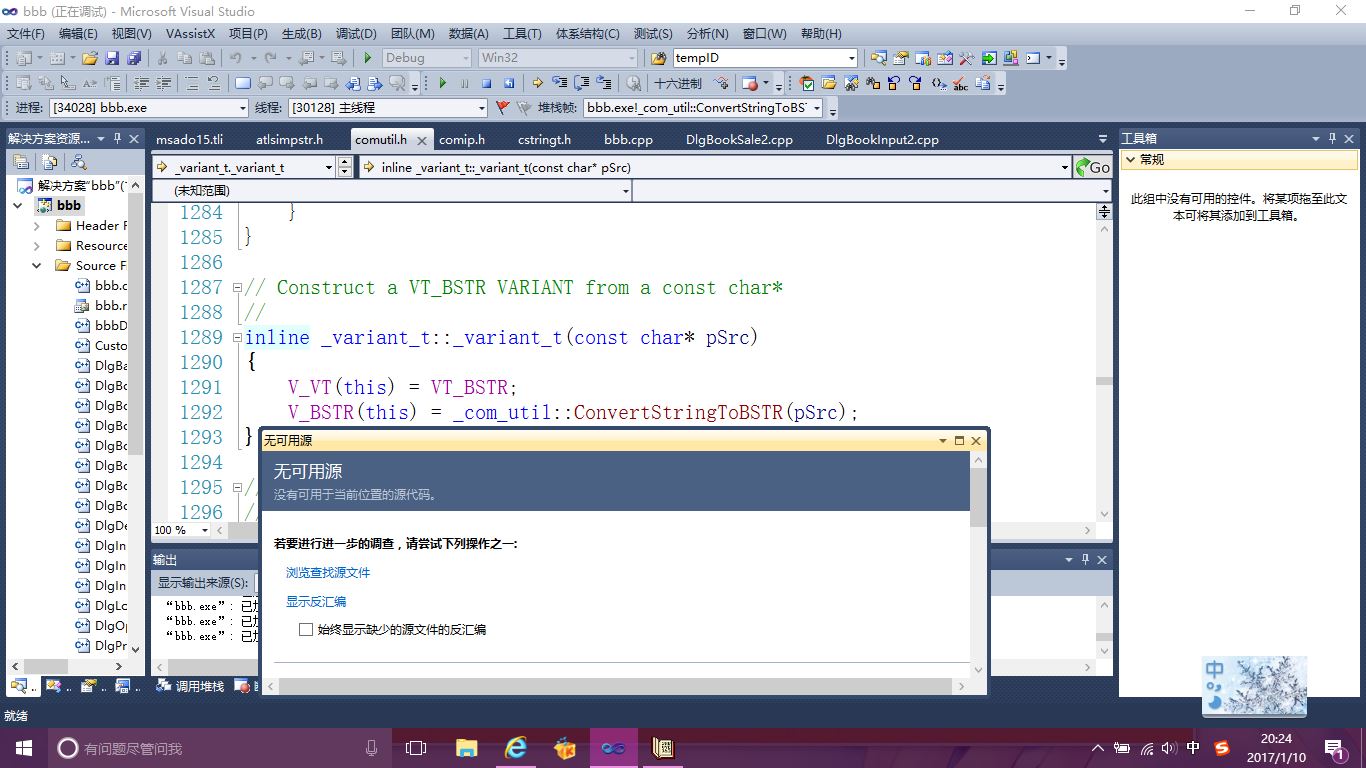Continue execution with green play in debug toolbar

pos(442,83)
